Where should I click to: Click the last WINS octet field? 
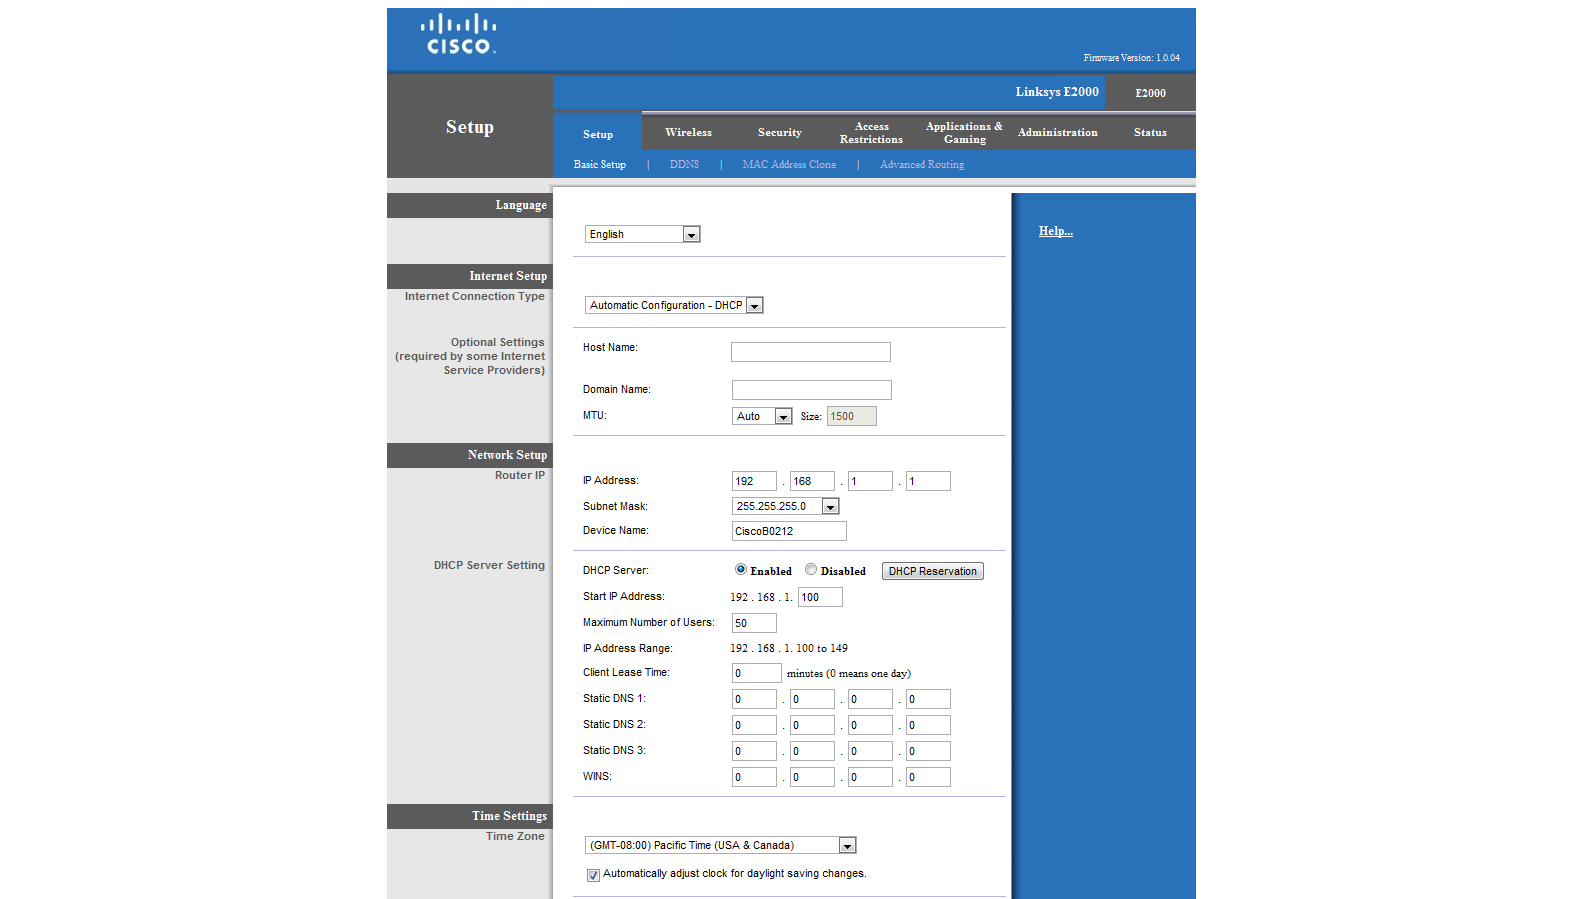[928, 777]
